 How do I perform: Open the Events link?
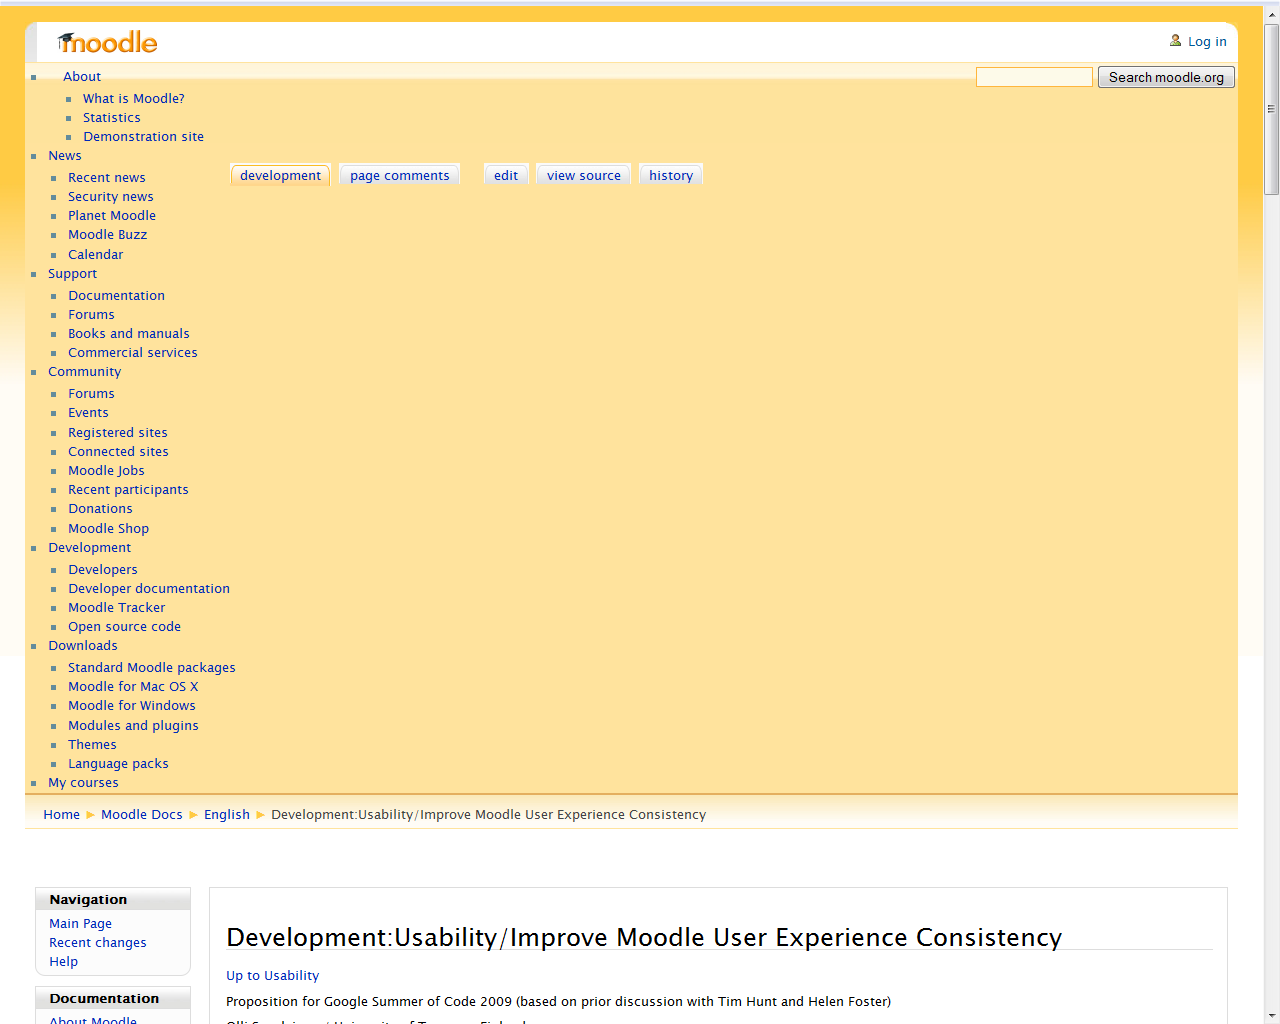click(x=88, y=413)
